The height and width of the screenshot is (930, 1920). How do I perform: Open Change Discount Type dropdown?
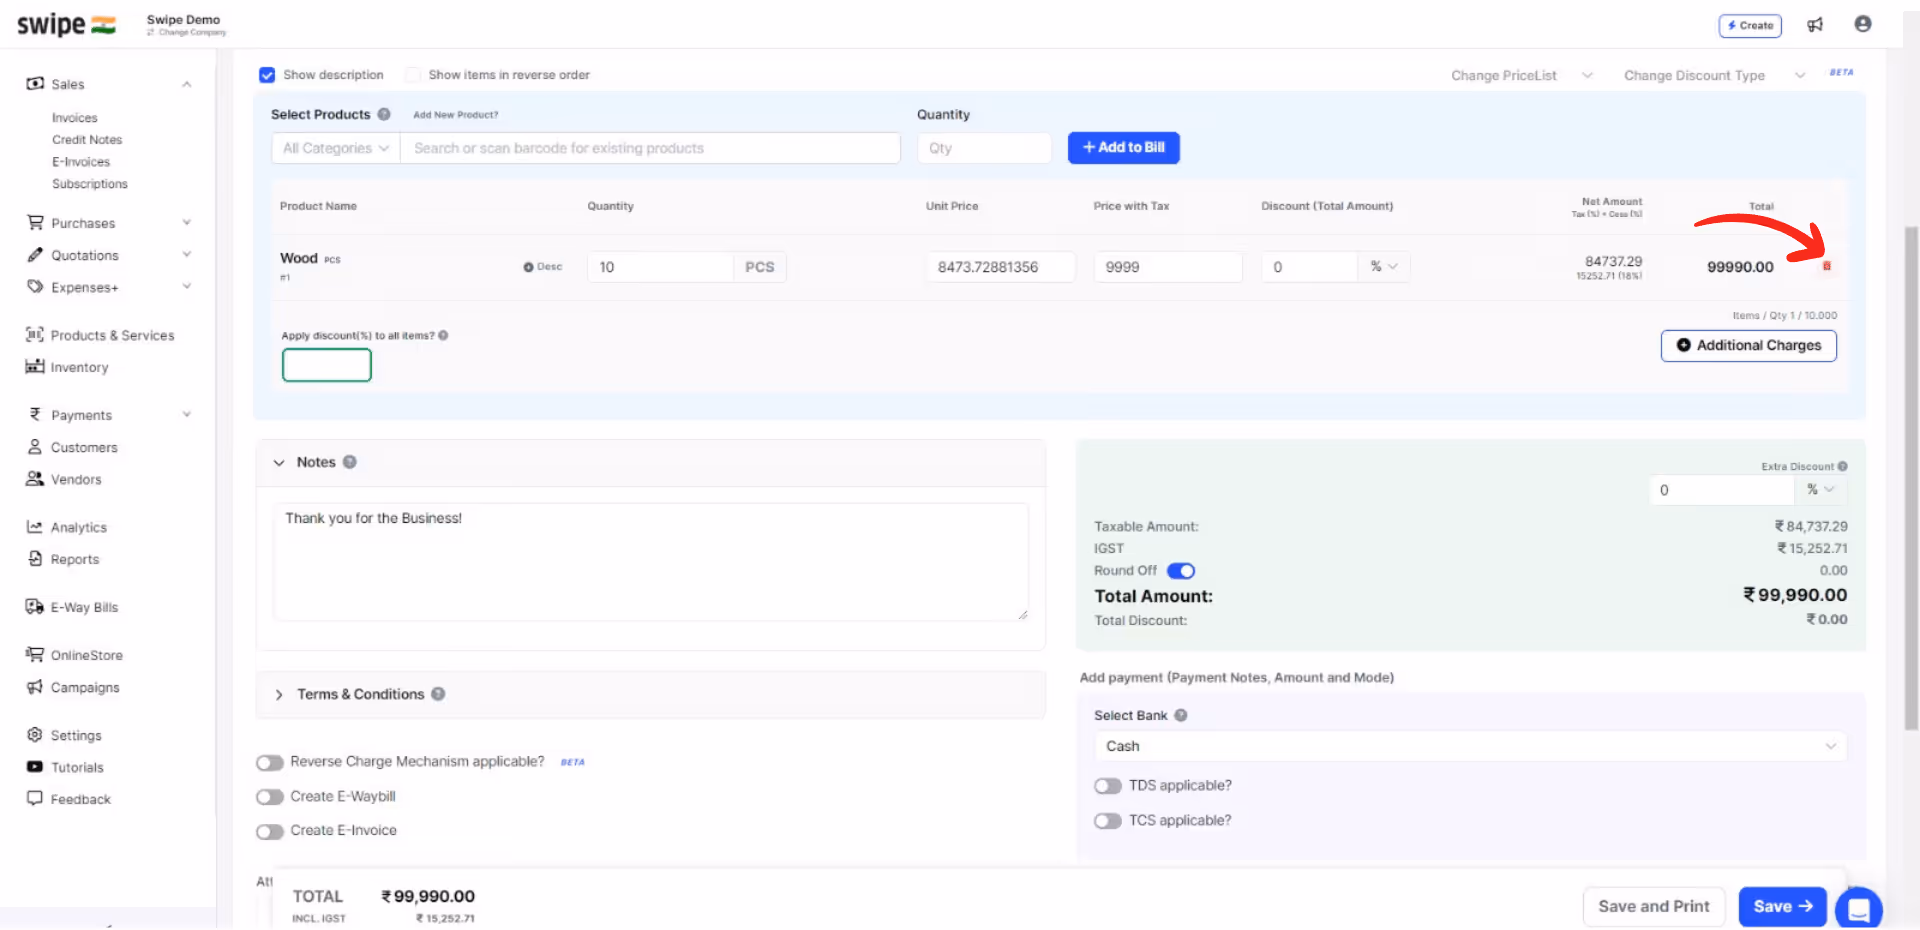tap(1714, 76)
